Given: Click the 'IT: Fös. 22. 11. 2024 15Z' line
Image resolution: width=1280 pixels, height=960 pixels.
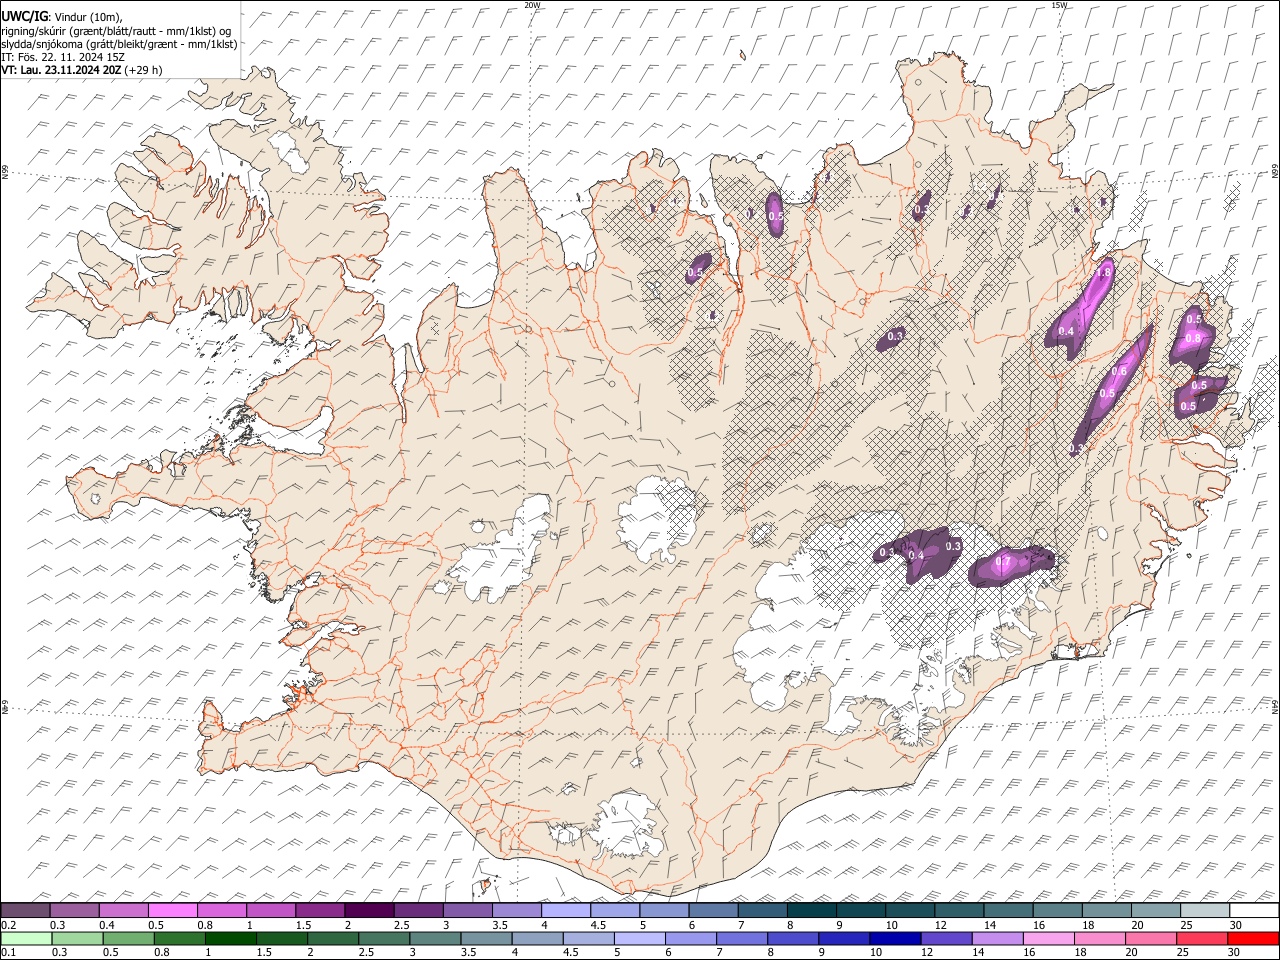Looking at the screenshot, I should point(63,57).
